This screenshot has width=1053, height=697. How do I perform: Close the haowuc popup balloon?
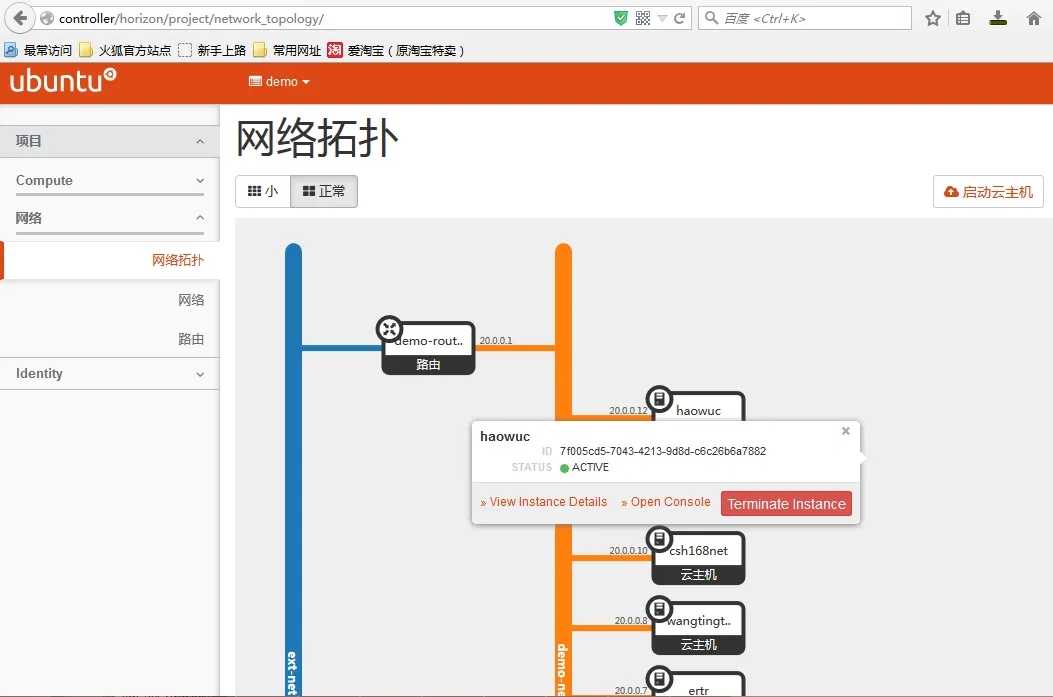(846, 431)
